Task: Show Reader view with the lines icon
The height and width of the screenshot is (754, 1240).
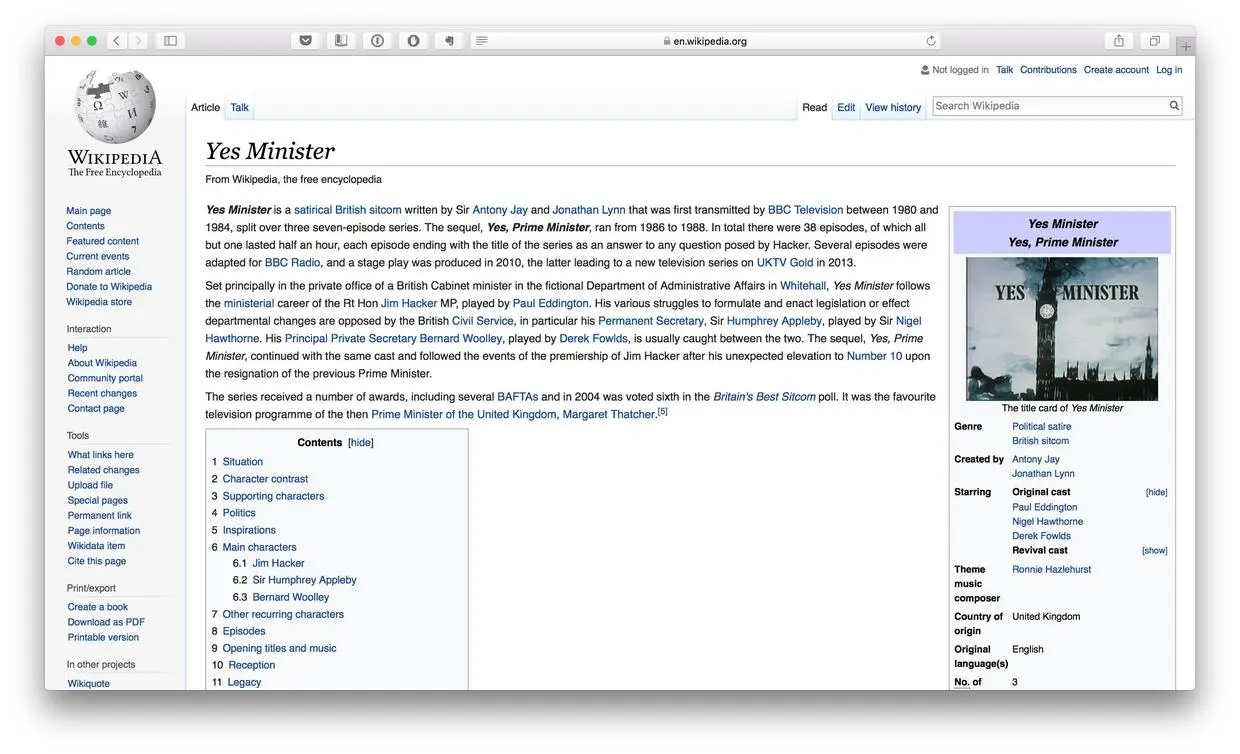Action: [x=481, y=41]
